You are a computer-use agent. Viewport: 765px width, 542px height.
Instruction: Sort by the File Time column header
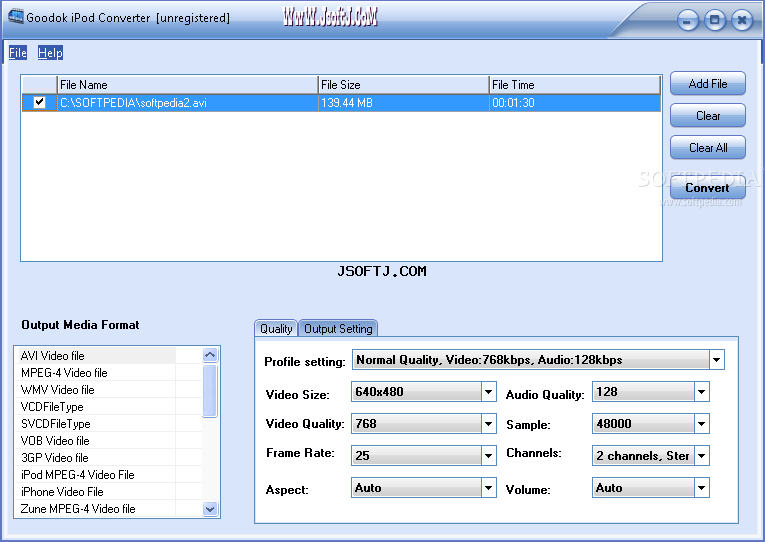[575, 85]
